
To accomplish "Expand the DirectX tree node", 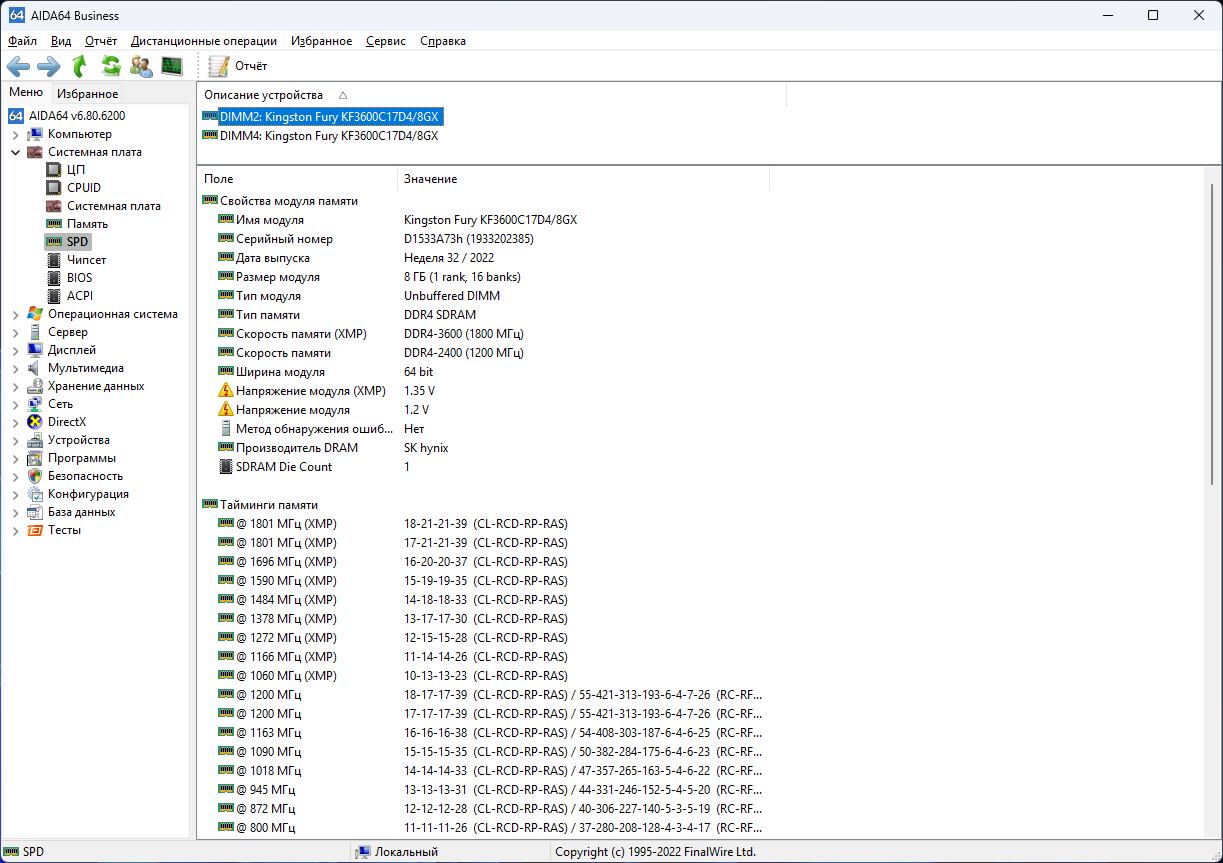I will [x=15, y=422].
